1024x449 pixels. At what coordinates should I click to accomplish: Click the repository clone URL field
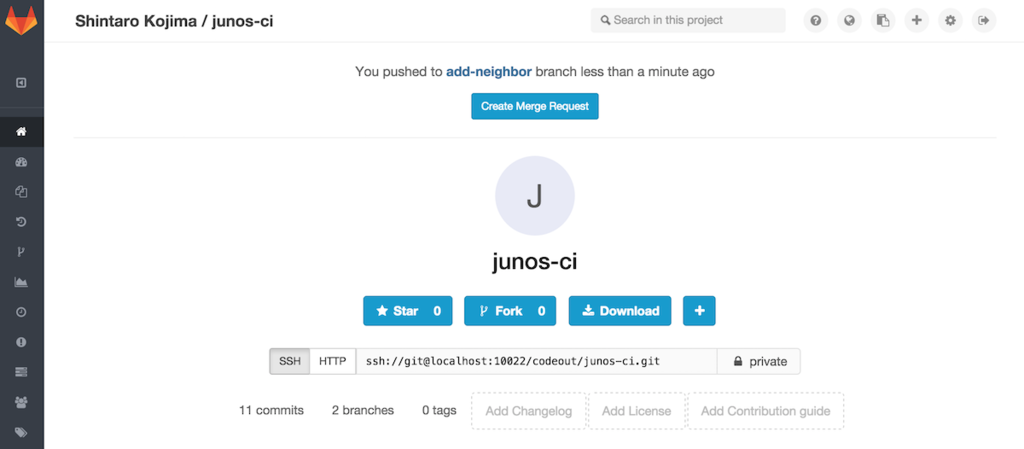536,361
